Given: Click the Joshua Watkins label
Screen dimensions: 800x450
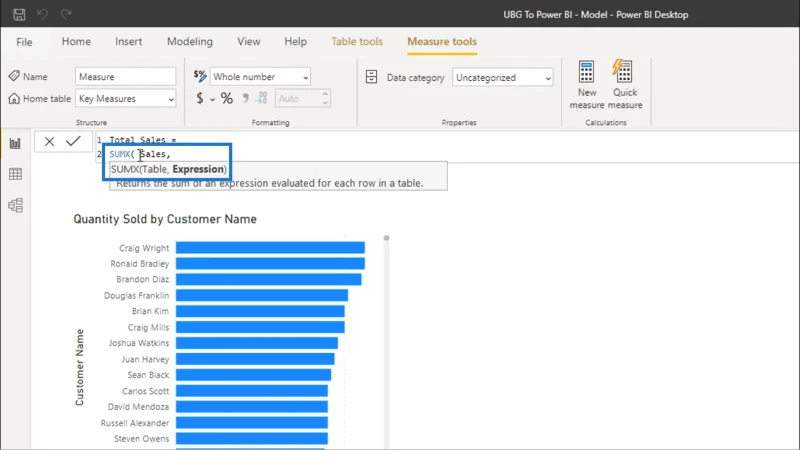Looking at the screenshot, I should click(139, 343).
